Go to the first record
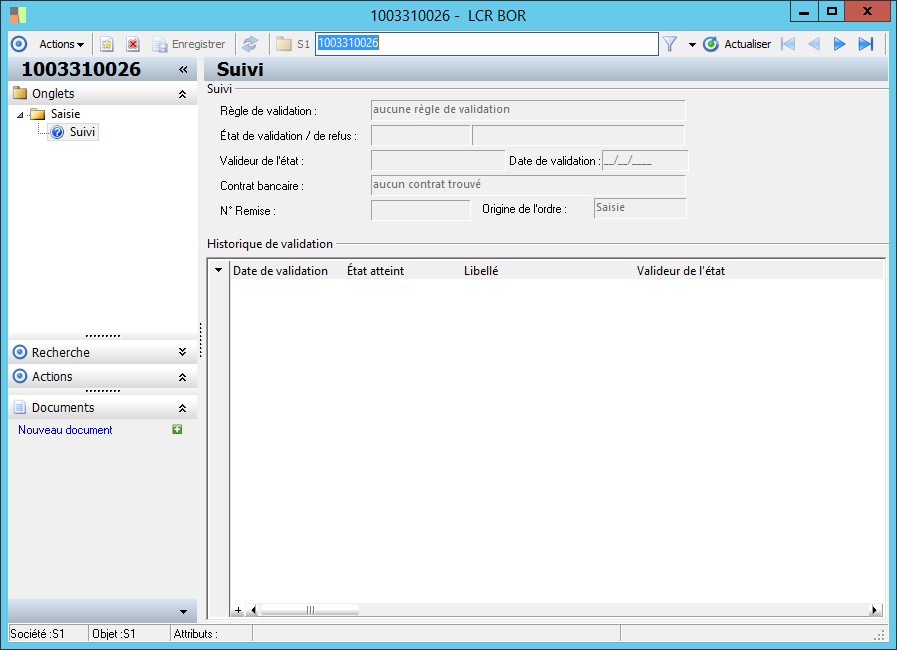The image size is (897, 650). tap(787, 44)
